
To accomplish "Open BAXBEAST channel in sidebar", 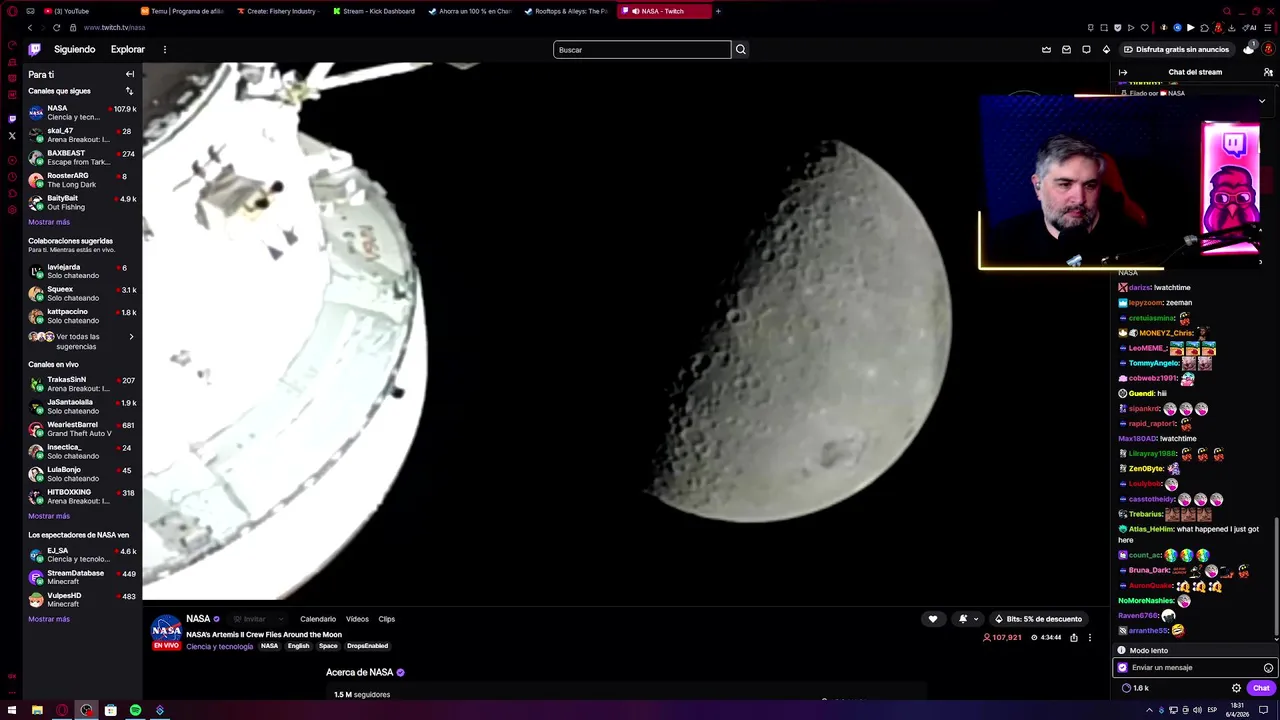I will [x=82, y=158].
